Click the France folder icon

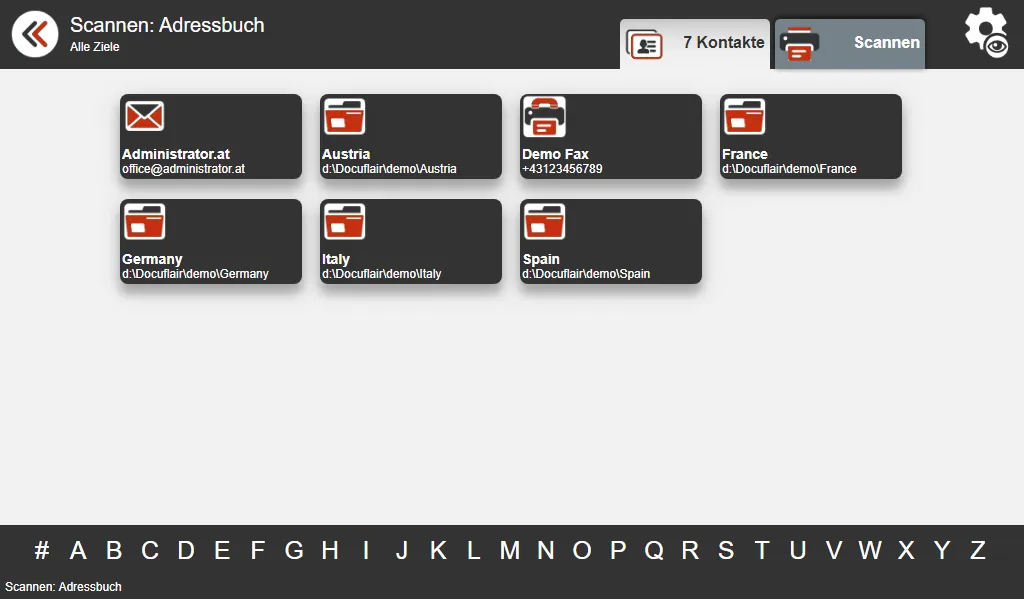pos(744,117)
